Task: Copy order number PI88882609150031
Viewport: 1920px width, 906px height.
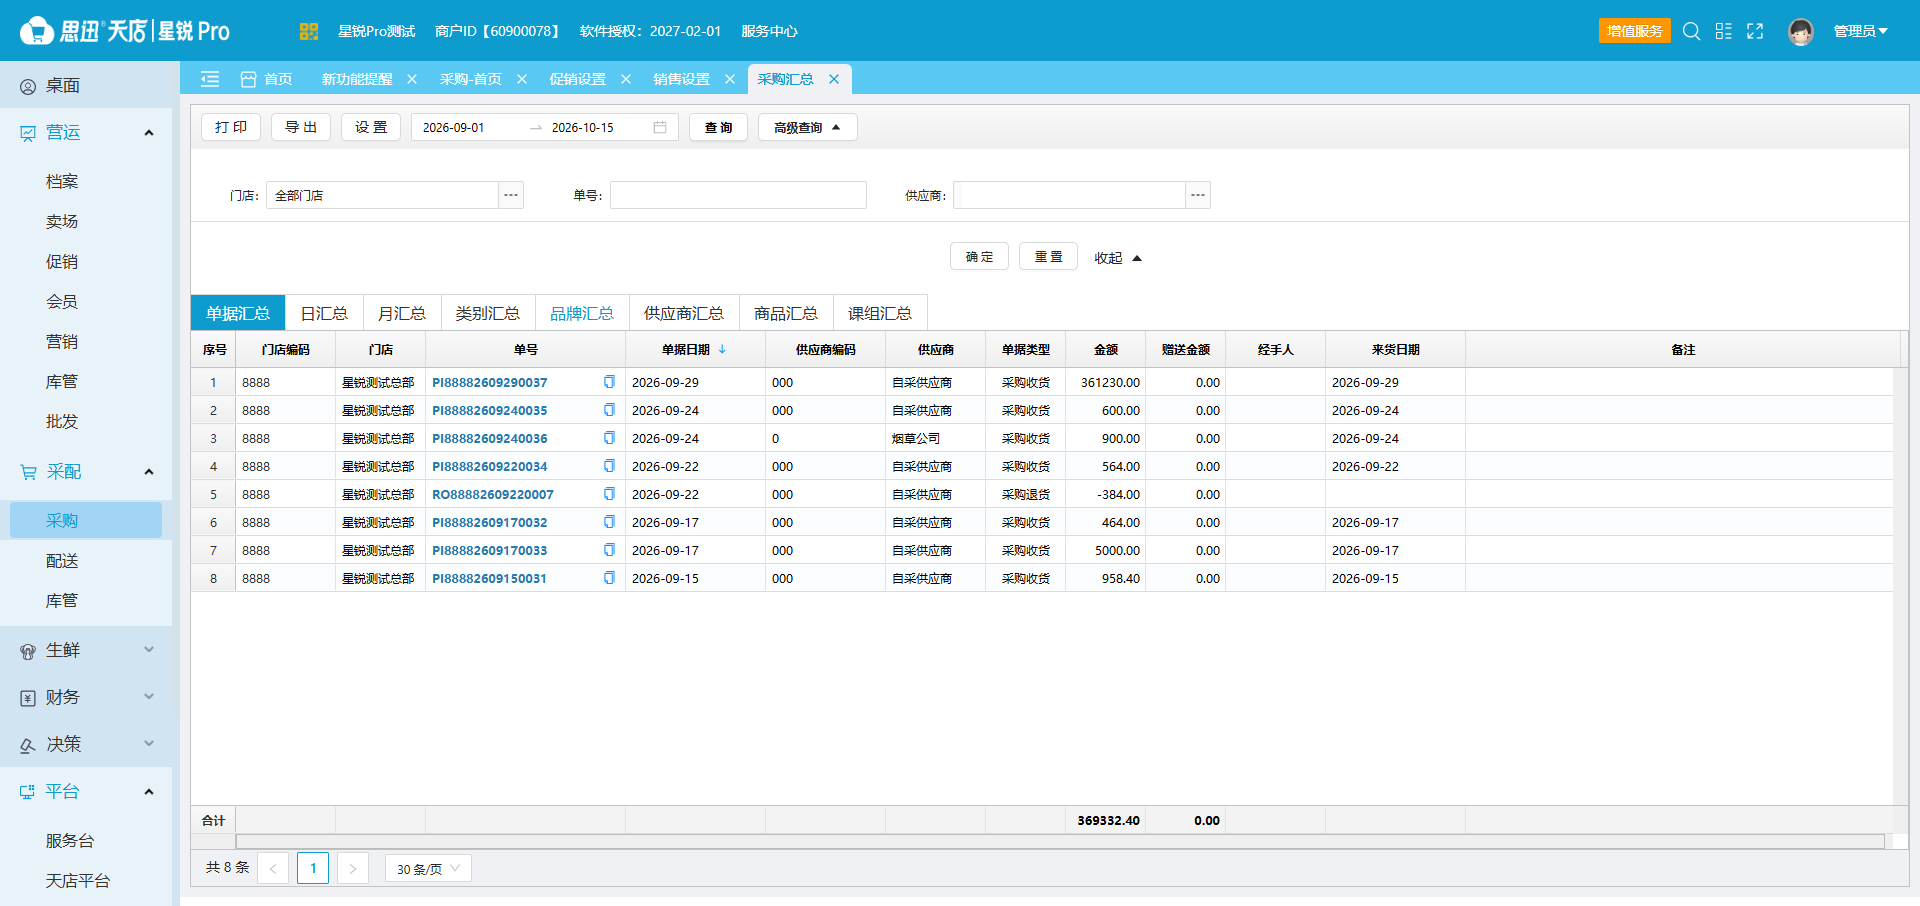Action: tap(609, 578)
